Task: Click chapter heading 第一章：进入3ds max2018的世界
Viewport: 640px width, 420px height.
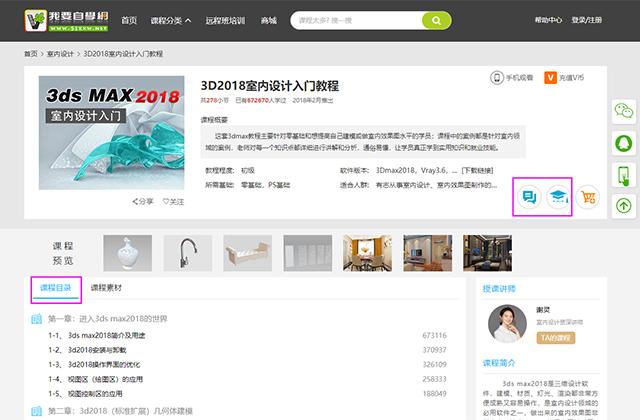Action: (108, 319)
